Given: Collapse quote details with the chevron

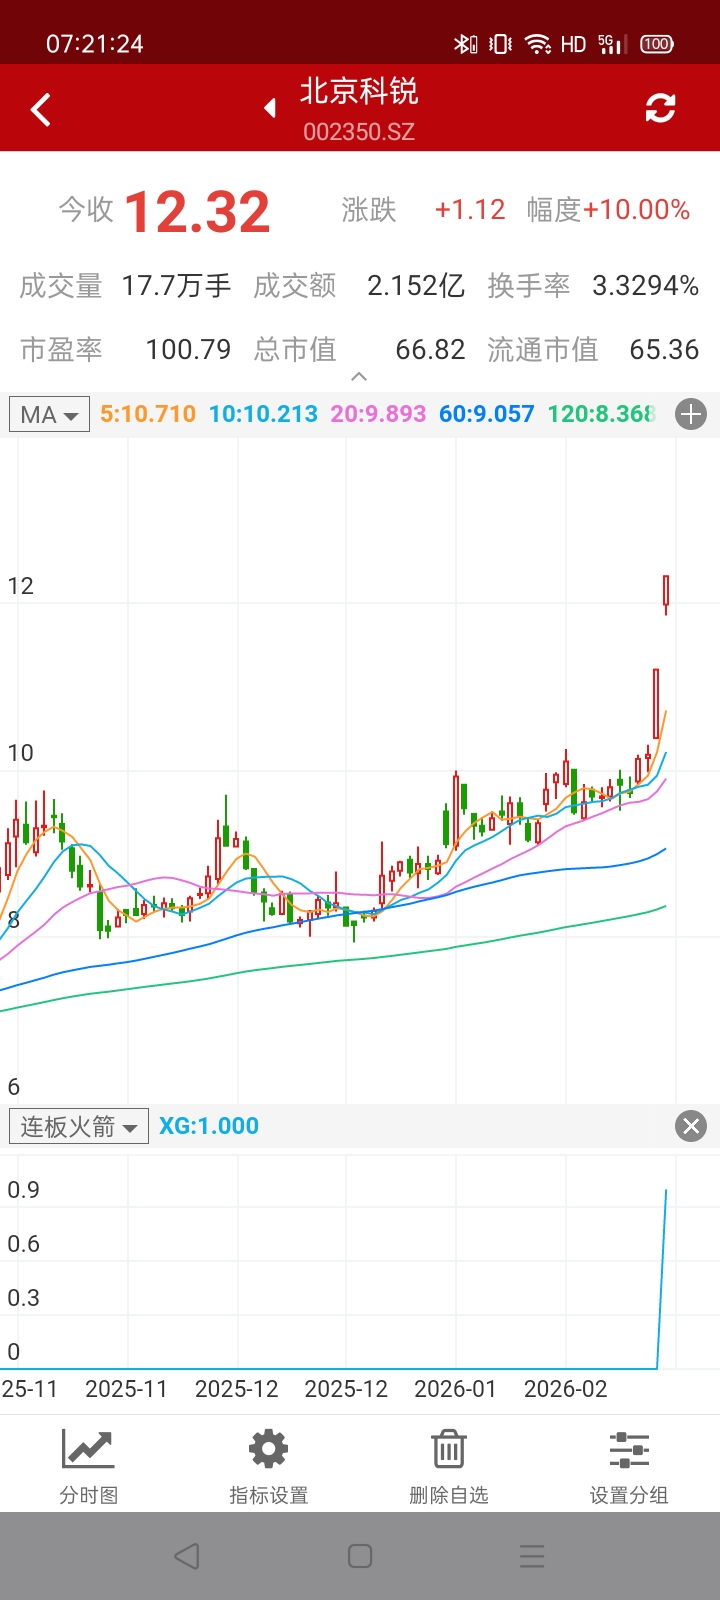Looking at the screenshot, I should pyautogui.click(x=359, y=377).
